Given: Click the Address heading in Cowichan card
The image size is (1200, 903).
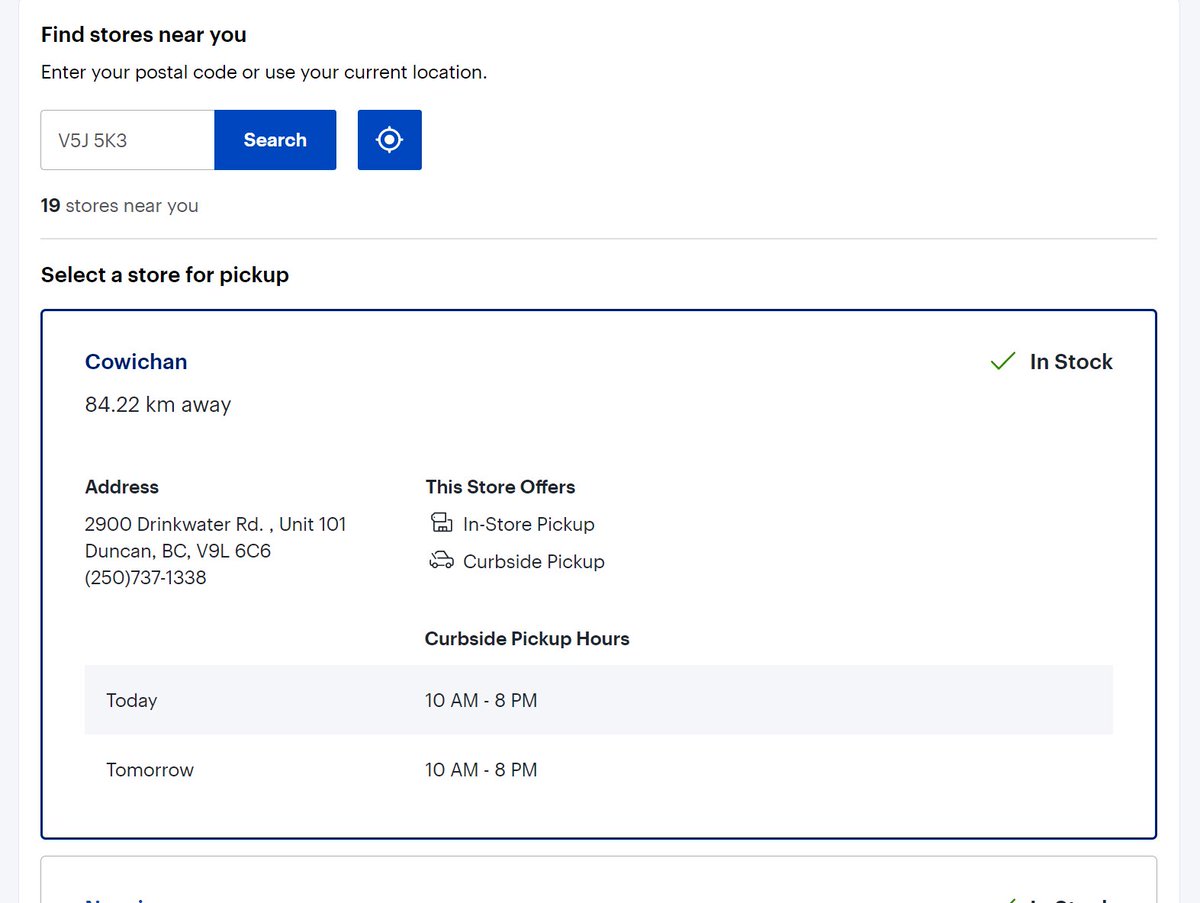Looking at the screenshot, I should 122,487.
